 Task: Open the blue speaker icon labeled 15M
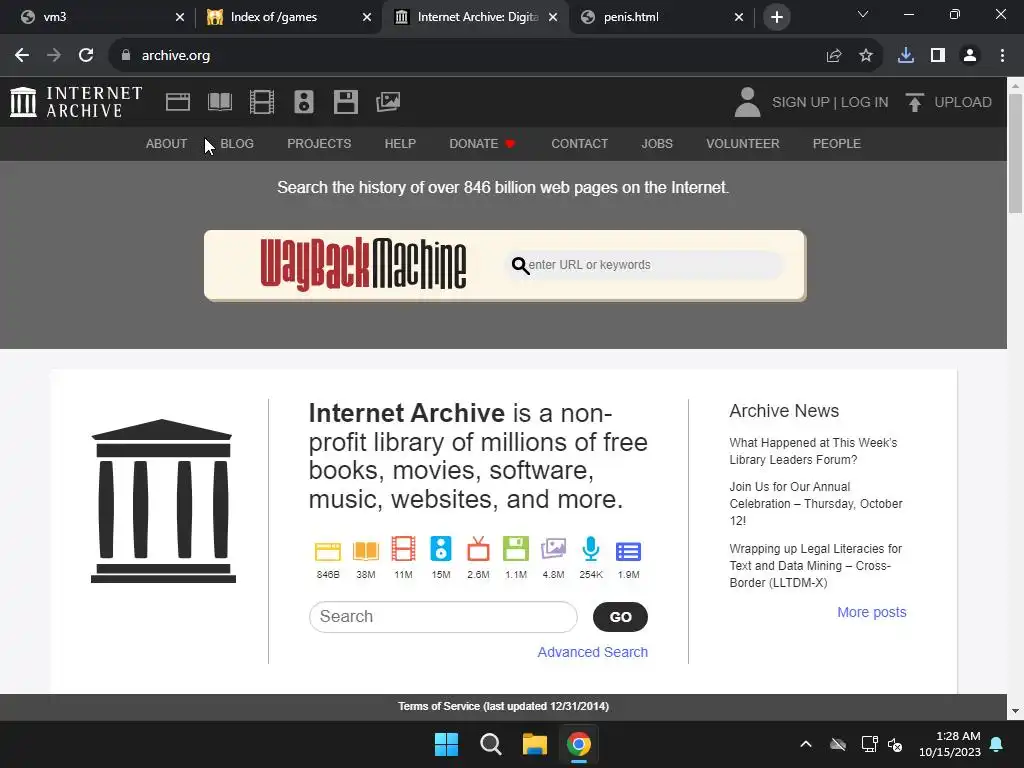441,549
